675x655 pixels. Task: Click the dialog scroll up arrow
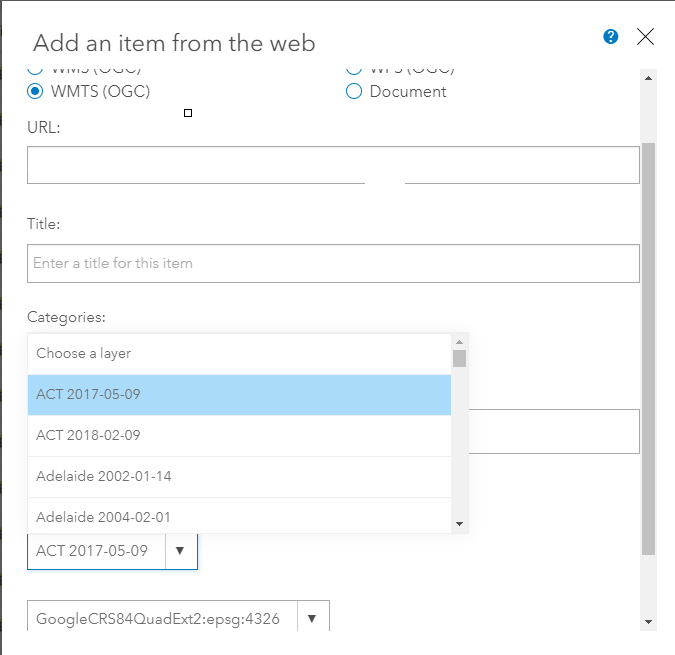coord(648,78)
